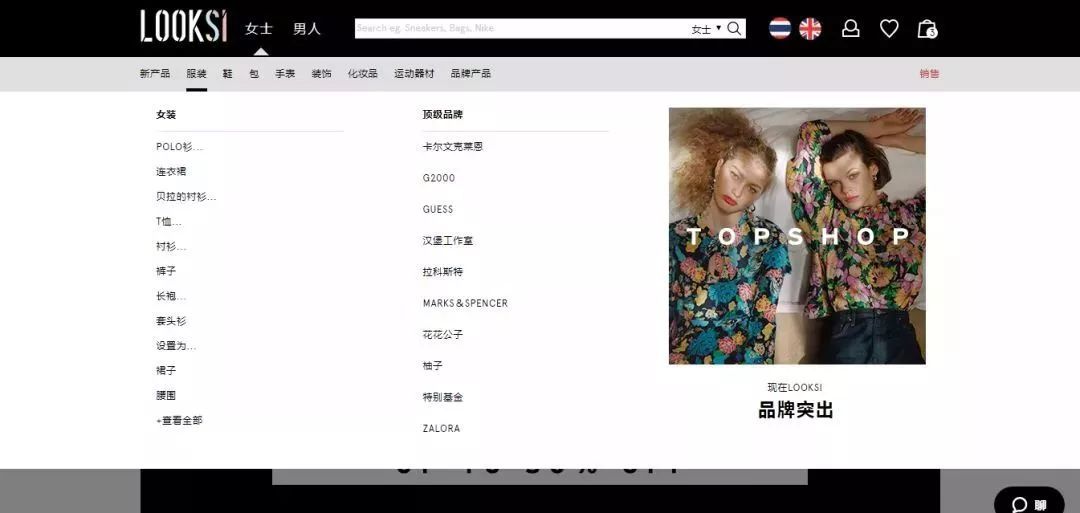
Task: Open the 设置为 category link
Action: click(x=176, y=346)
